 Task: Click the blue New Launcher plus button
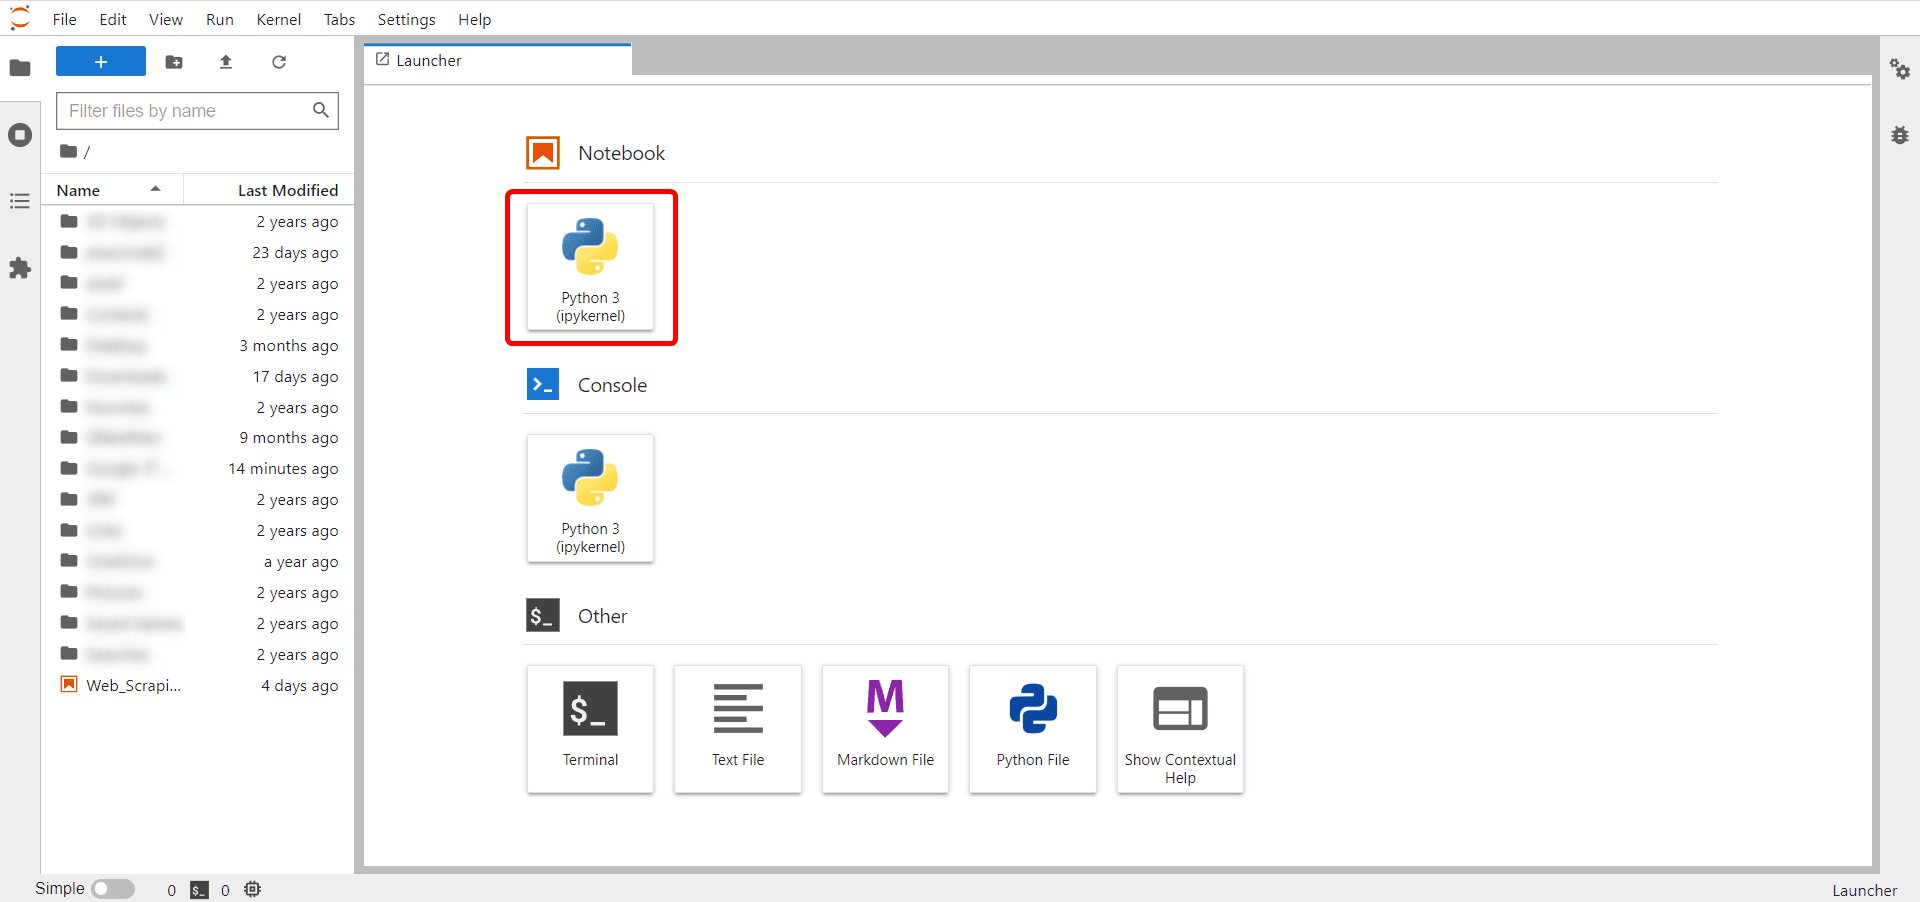(x=101, y=61)
